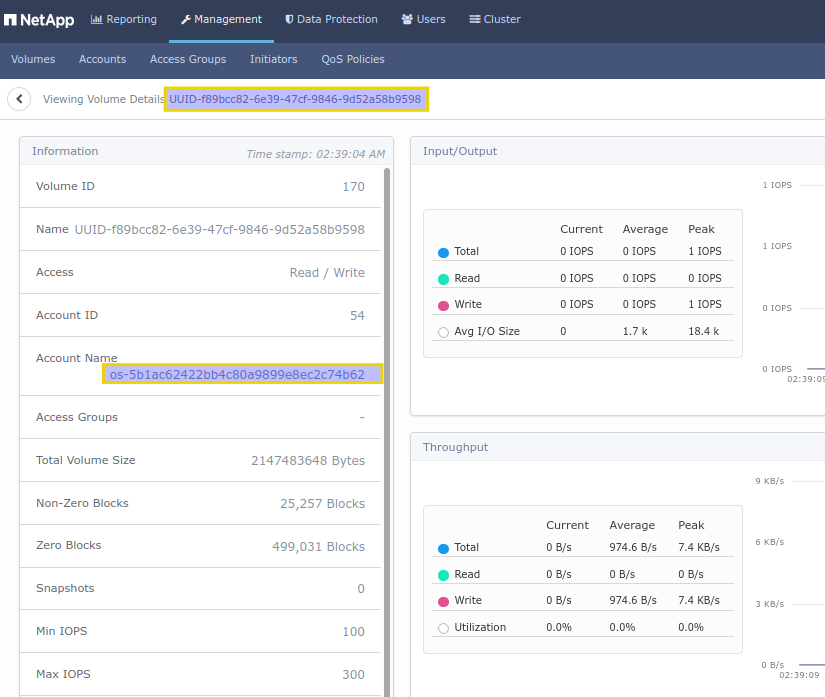Click Input/Output Total peak value 1 IOPS
This screenshot has width=825, height=697.
705,251
